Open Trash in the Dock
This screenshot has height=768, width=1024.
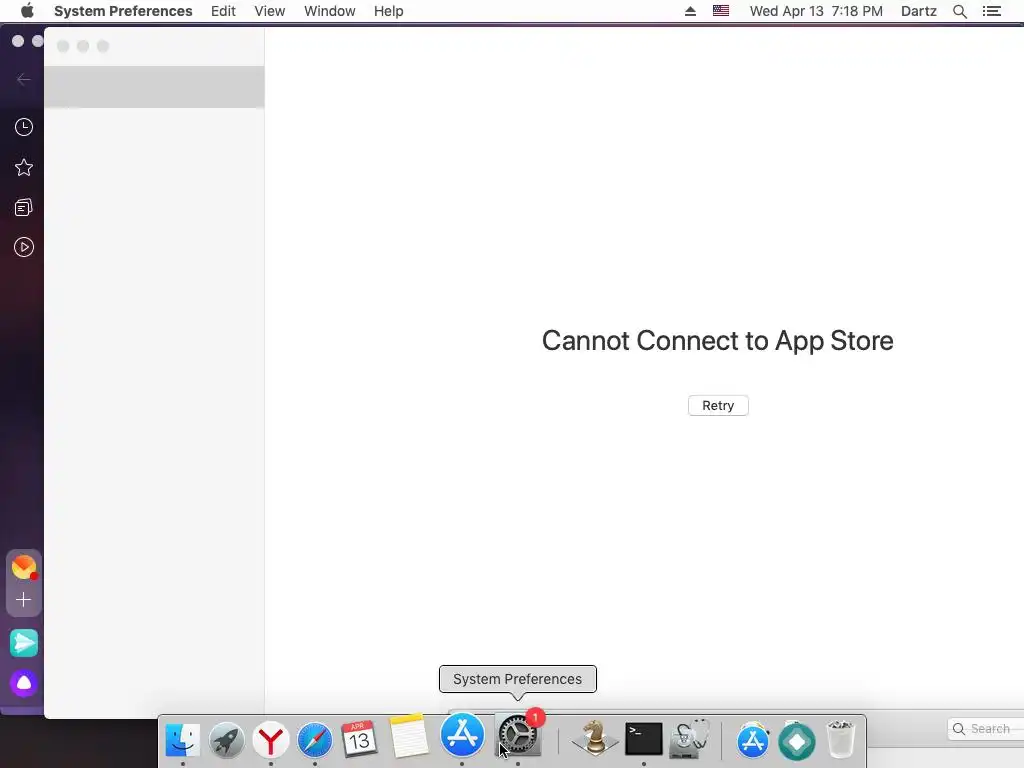click(x=840, y=739)
